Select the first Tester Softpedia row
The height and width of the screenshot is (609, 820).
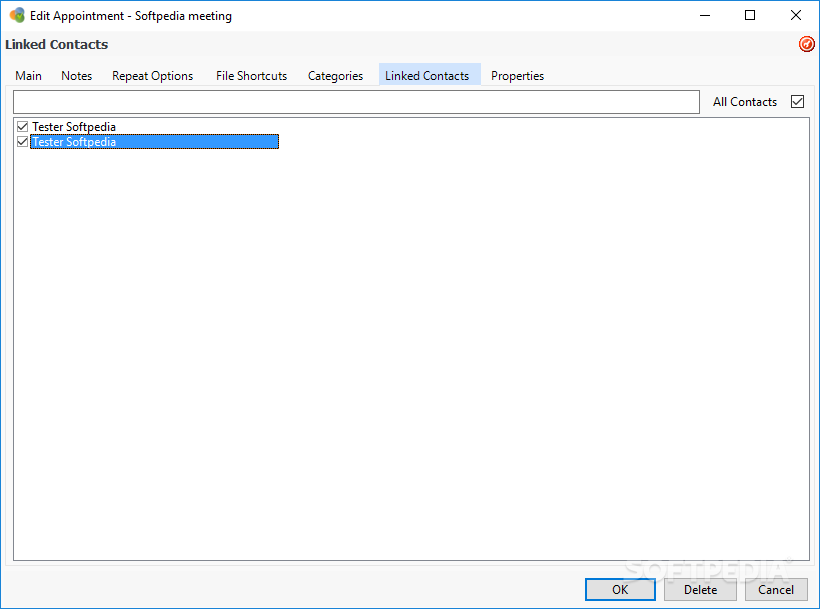(x=74, y=127)
